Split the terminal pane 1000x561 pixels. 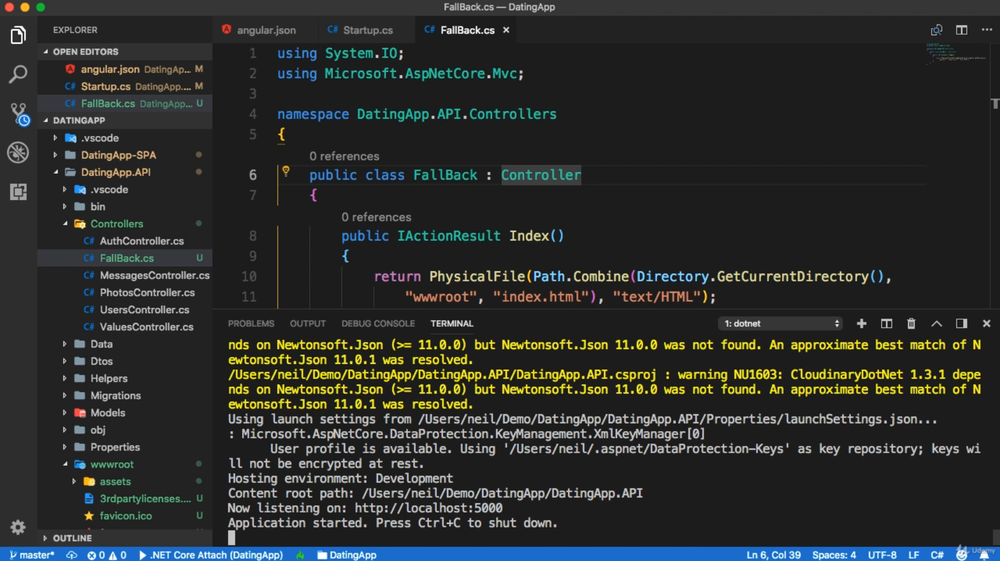point(886,323)
